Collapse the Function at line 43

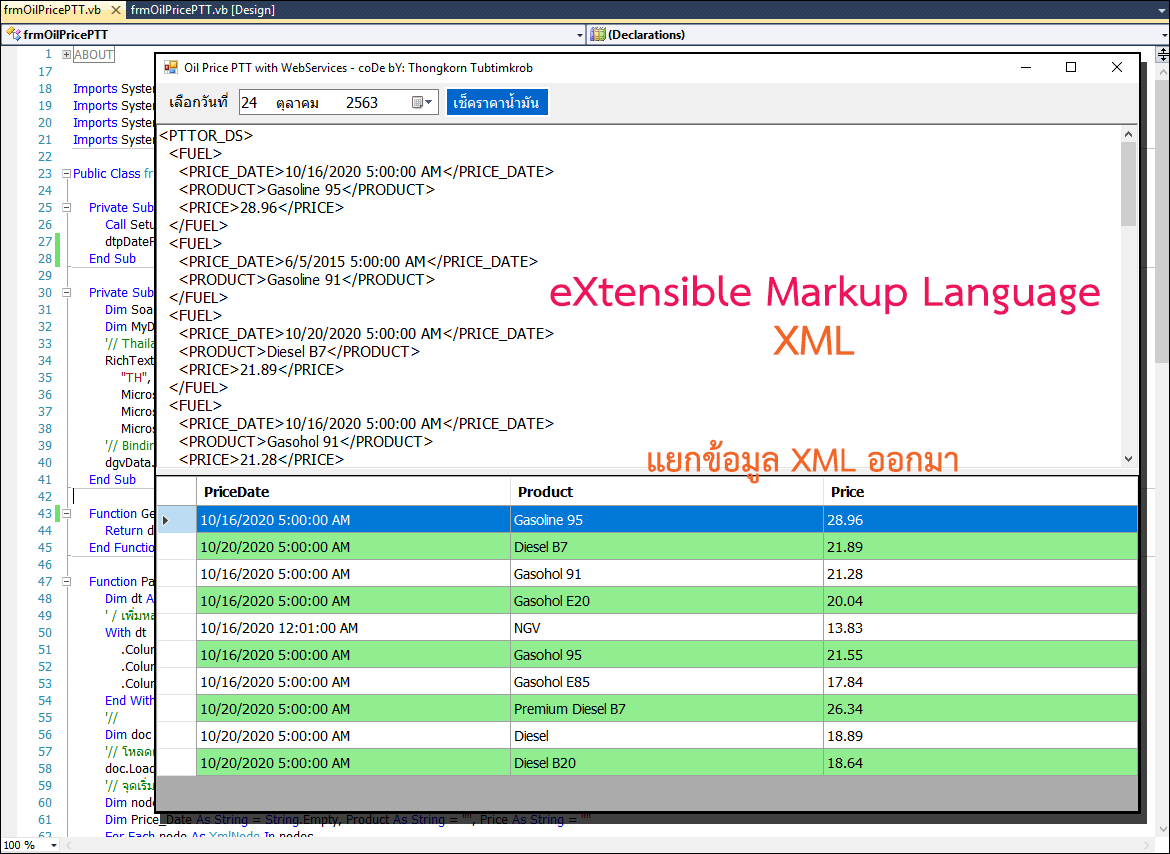pyautogui.click(x=66, y=514)
